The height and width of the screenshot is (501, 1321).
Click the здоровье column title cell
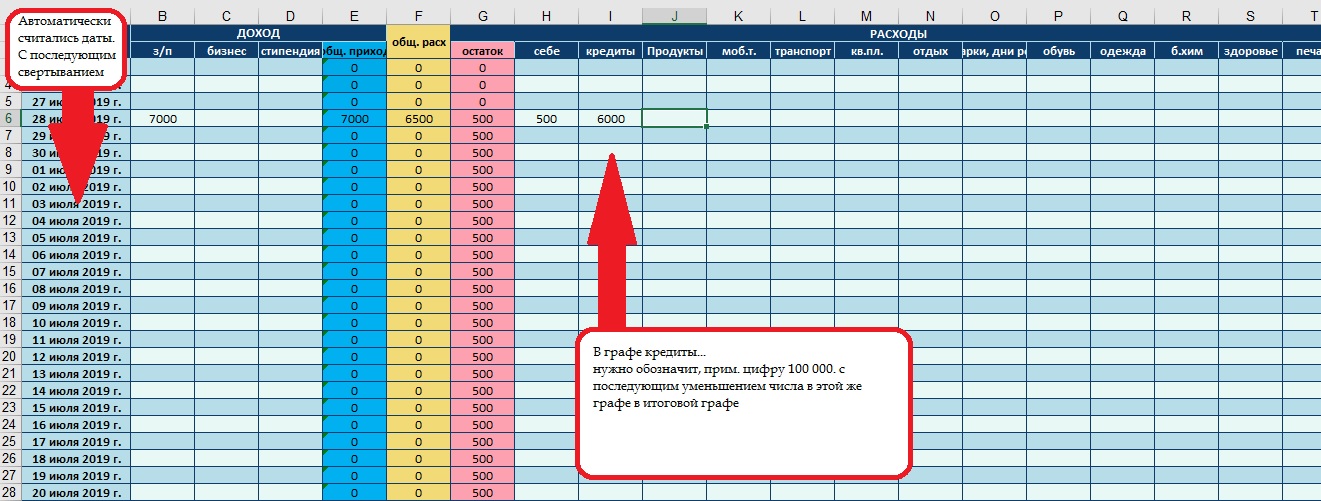pos(1250,51)
